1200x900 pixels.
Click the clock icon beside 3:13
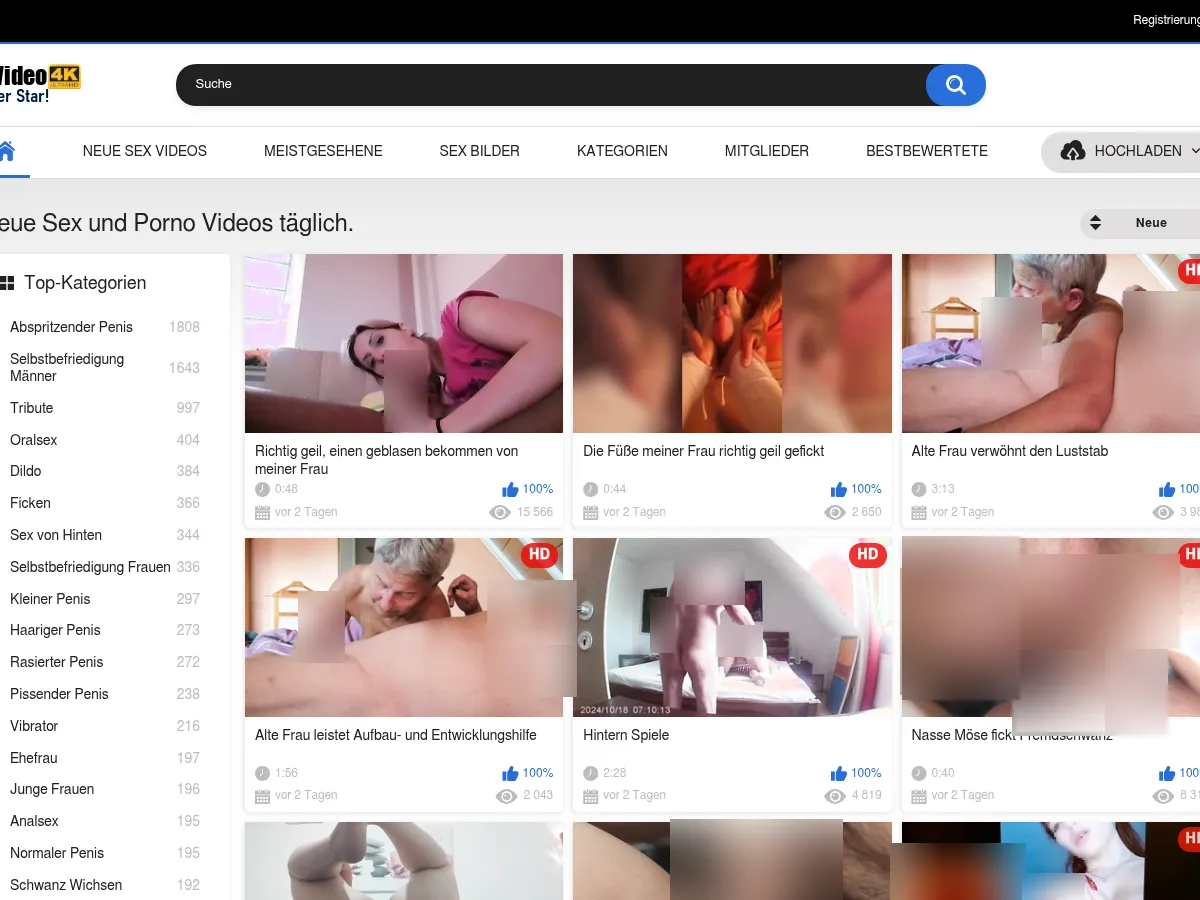tap(918, 490)
